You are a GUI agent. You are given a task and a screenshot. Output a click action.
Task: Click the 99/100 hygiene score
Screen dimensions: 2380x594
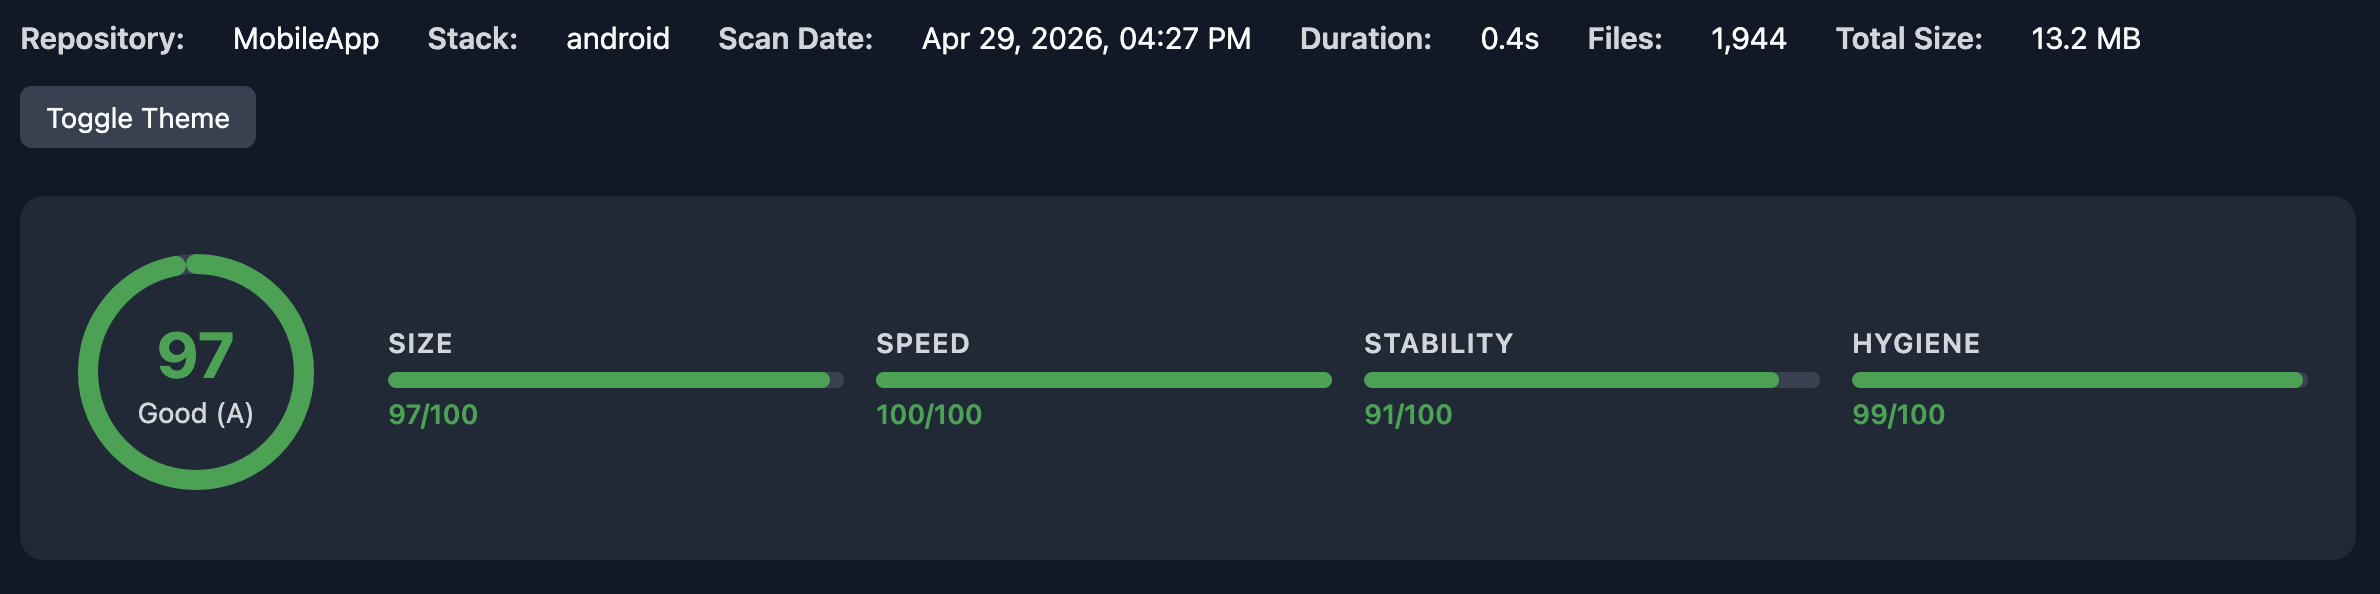click(x=1898, y=414)
